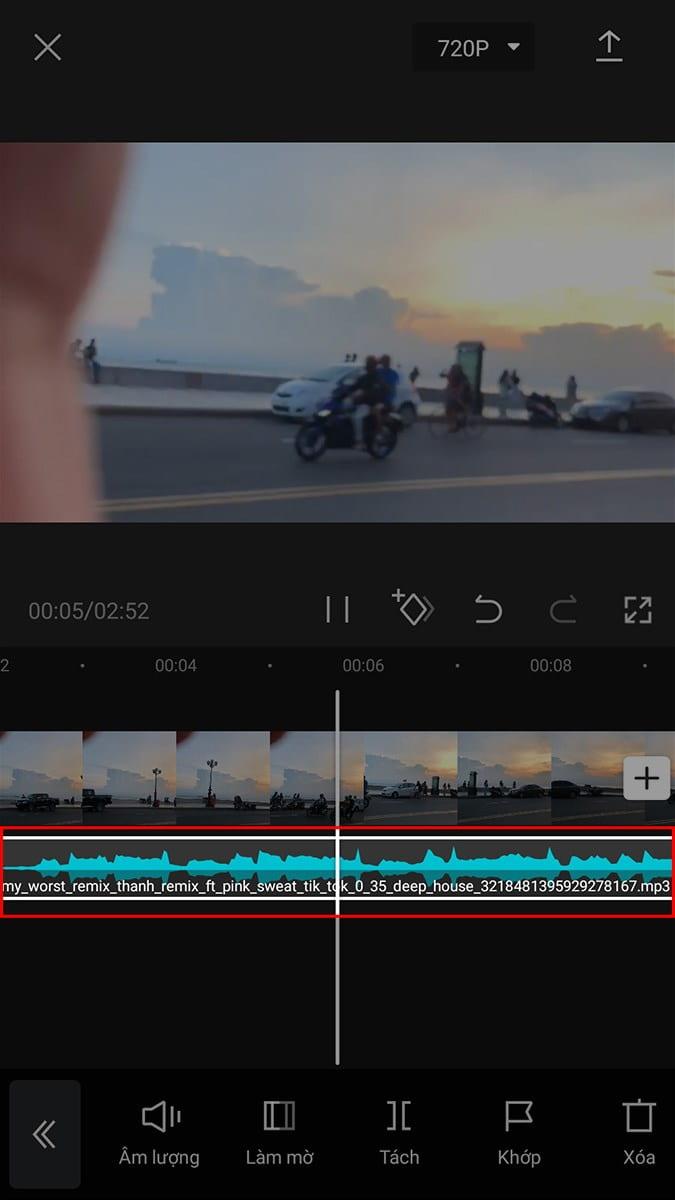The width and height of the screenshot is (675, 1200).
Task: Pause the video playback
Action: pyautogui.click(x=338, y=610)
